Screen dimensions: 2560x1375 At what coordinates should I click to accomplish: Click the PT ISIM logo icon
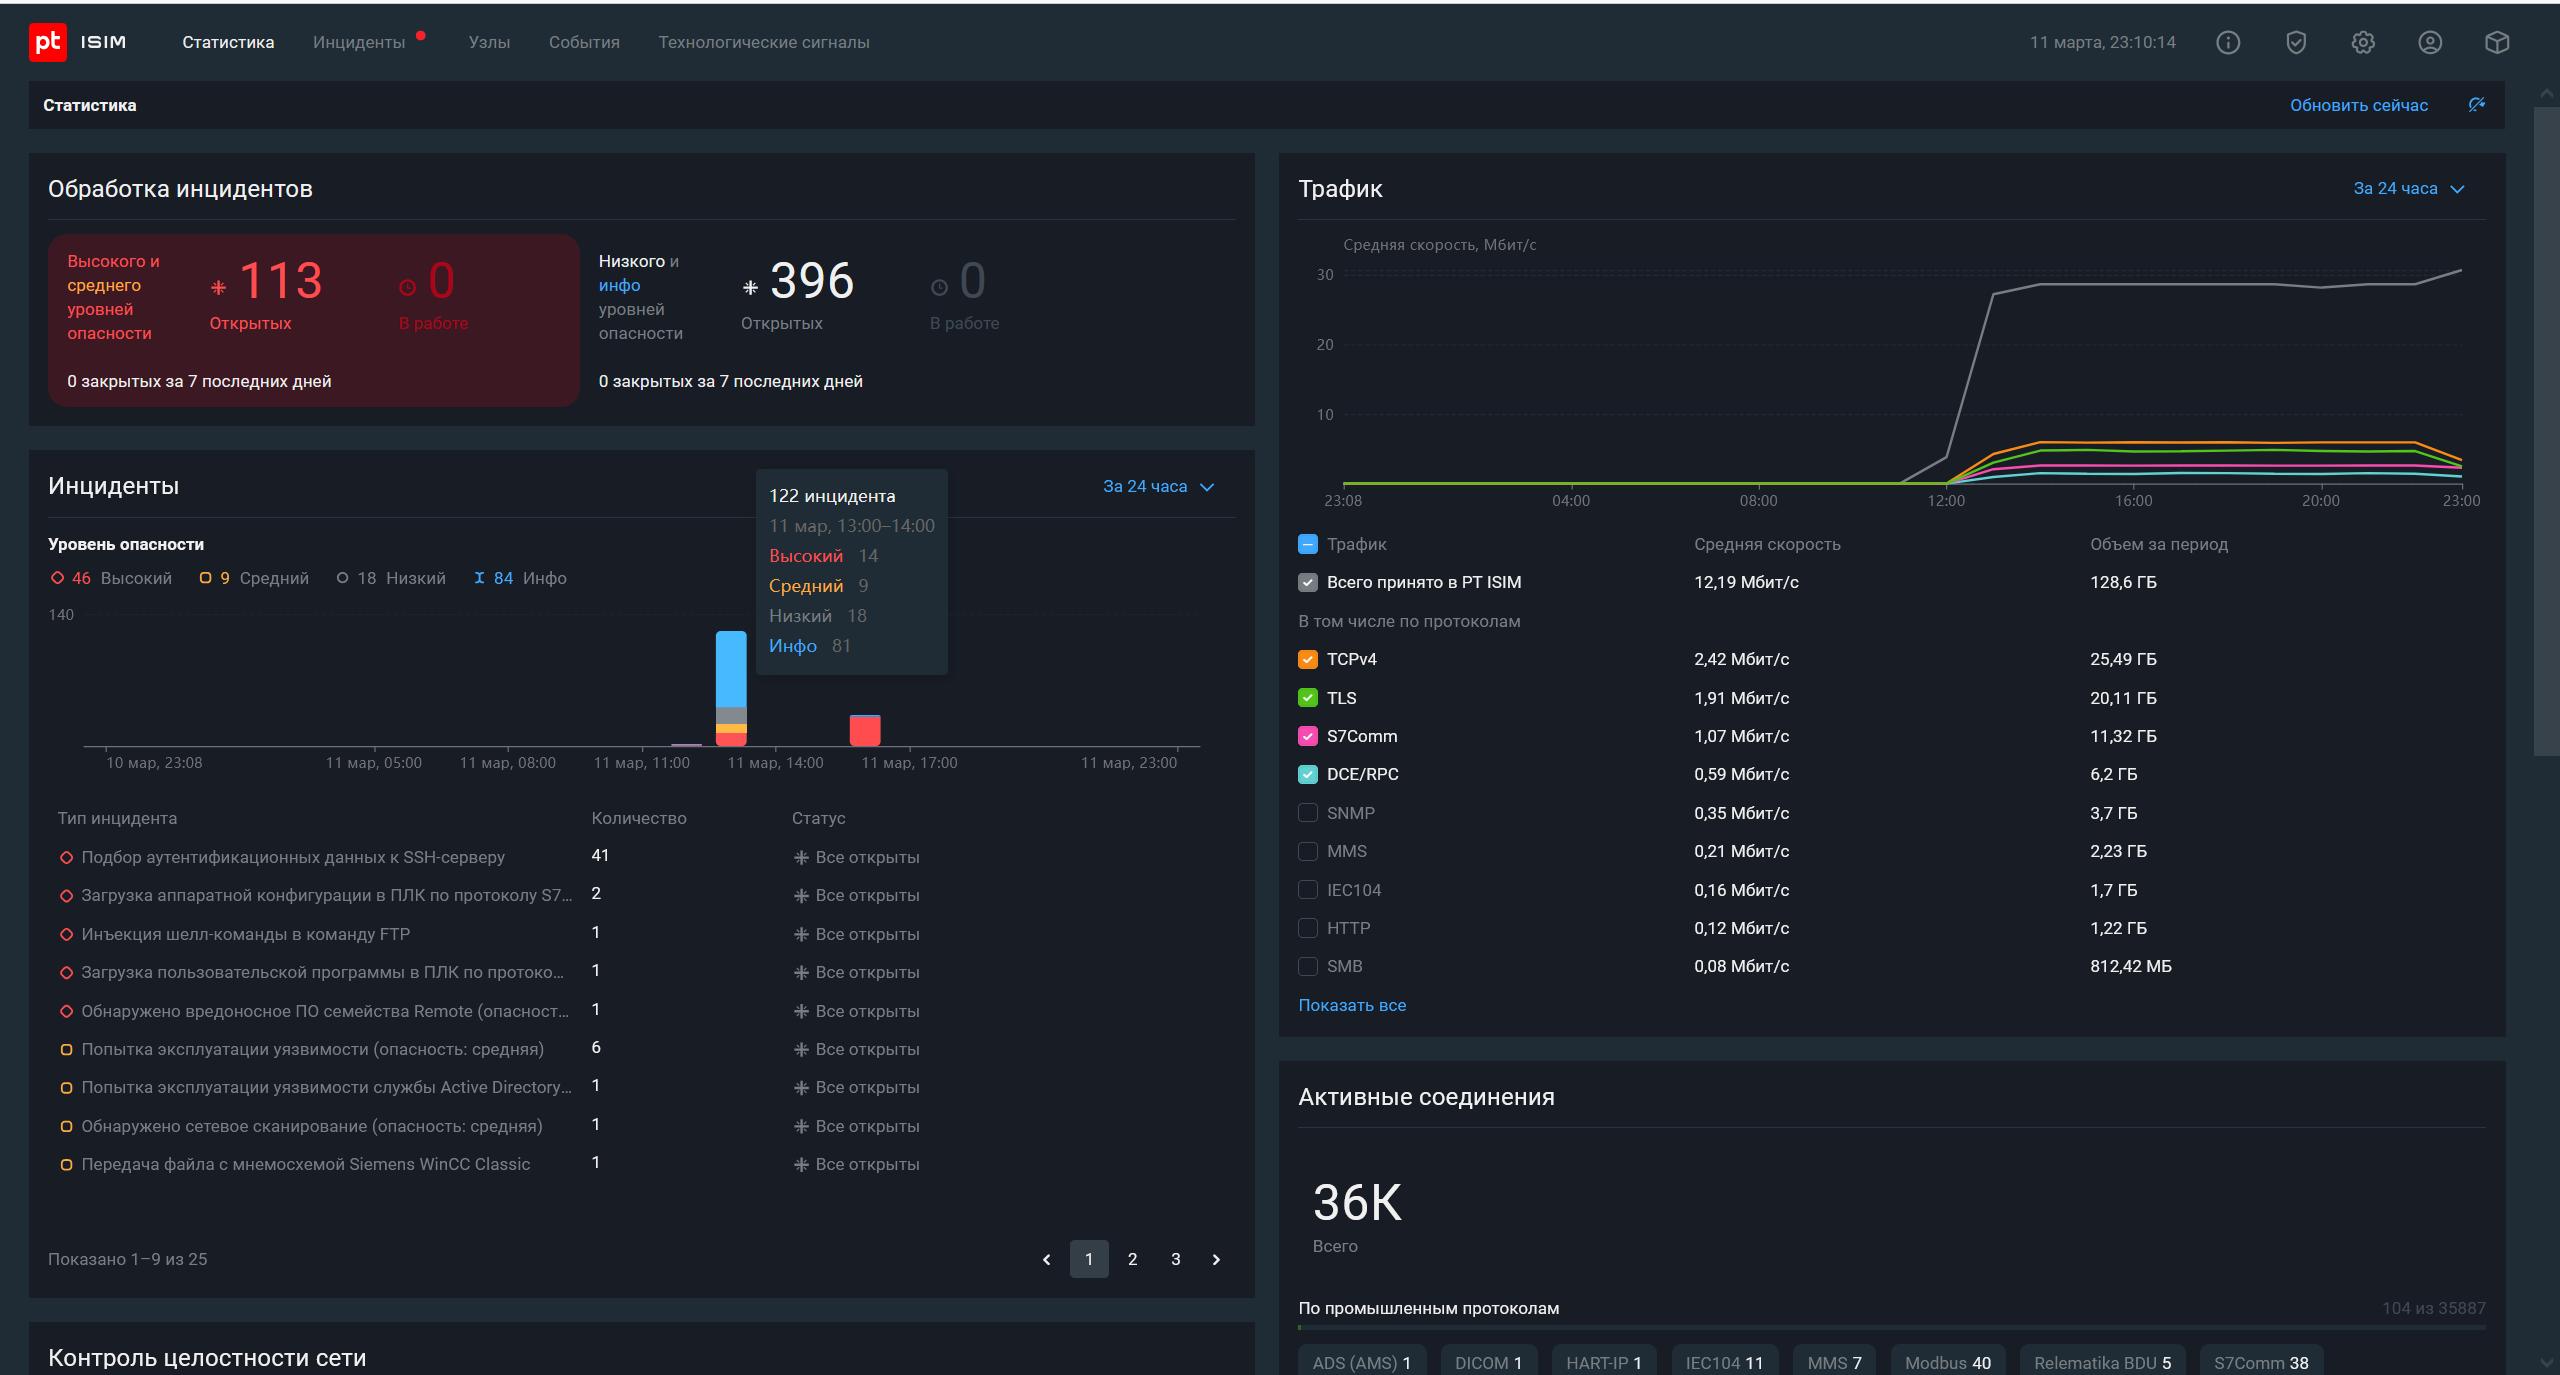47,42
